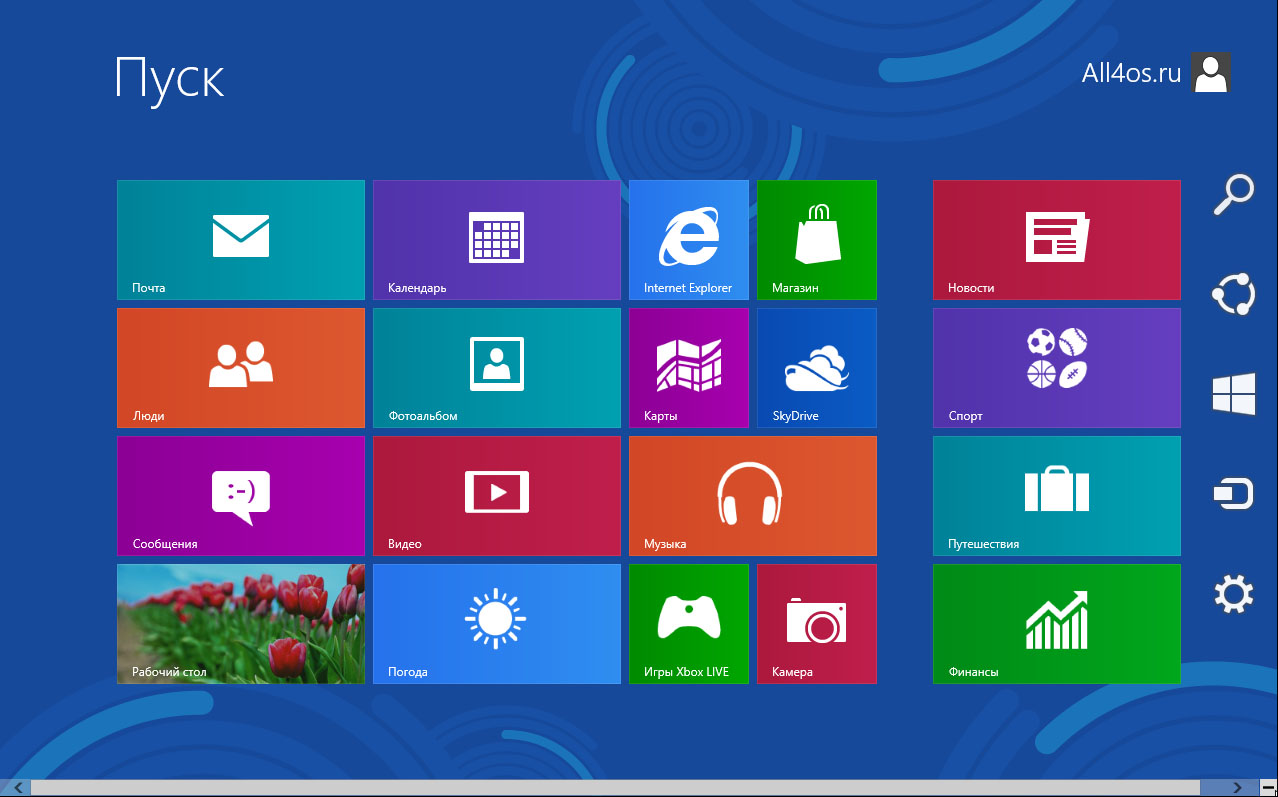This screenshot has width=1278, height=797.
Task: Open the SkyDrive tile
Action: pos(817,368)
